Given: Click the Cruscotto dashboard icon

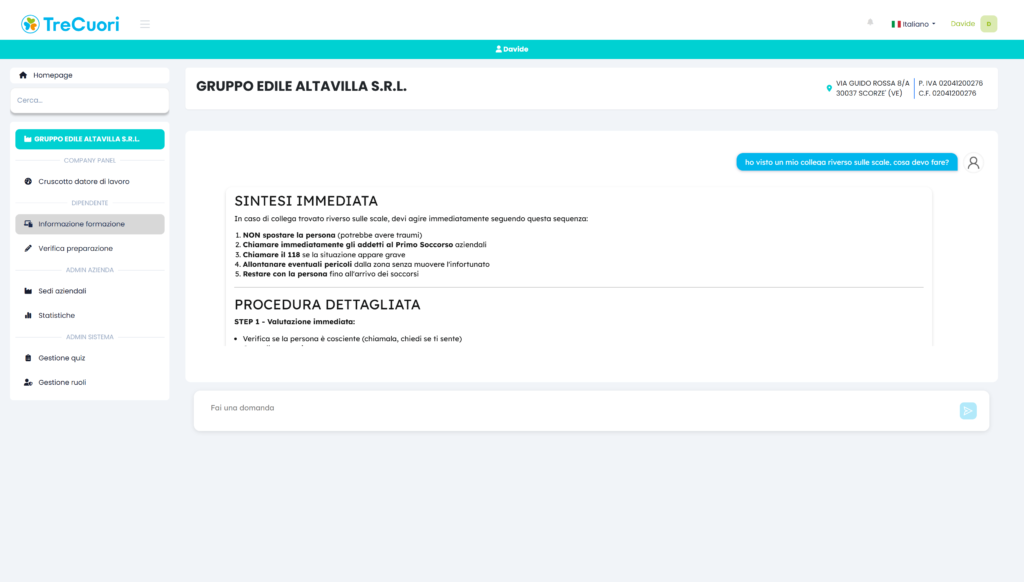Looking at the screenshot, I should 28,182.
